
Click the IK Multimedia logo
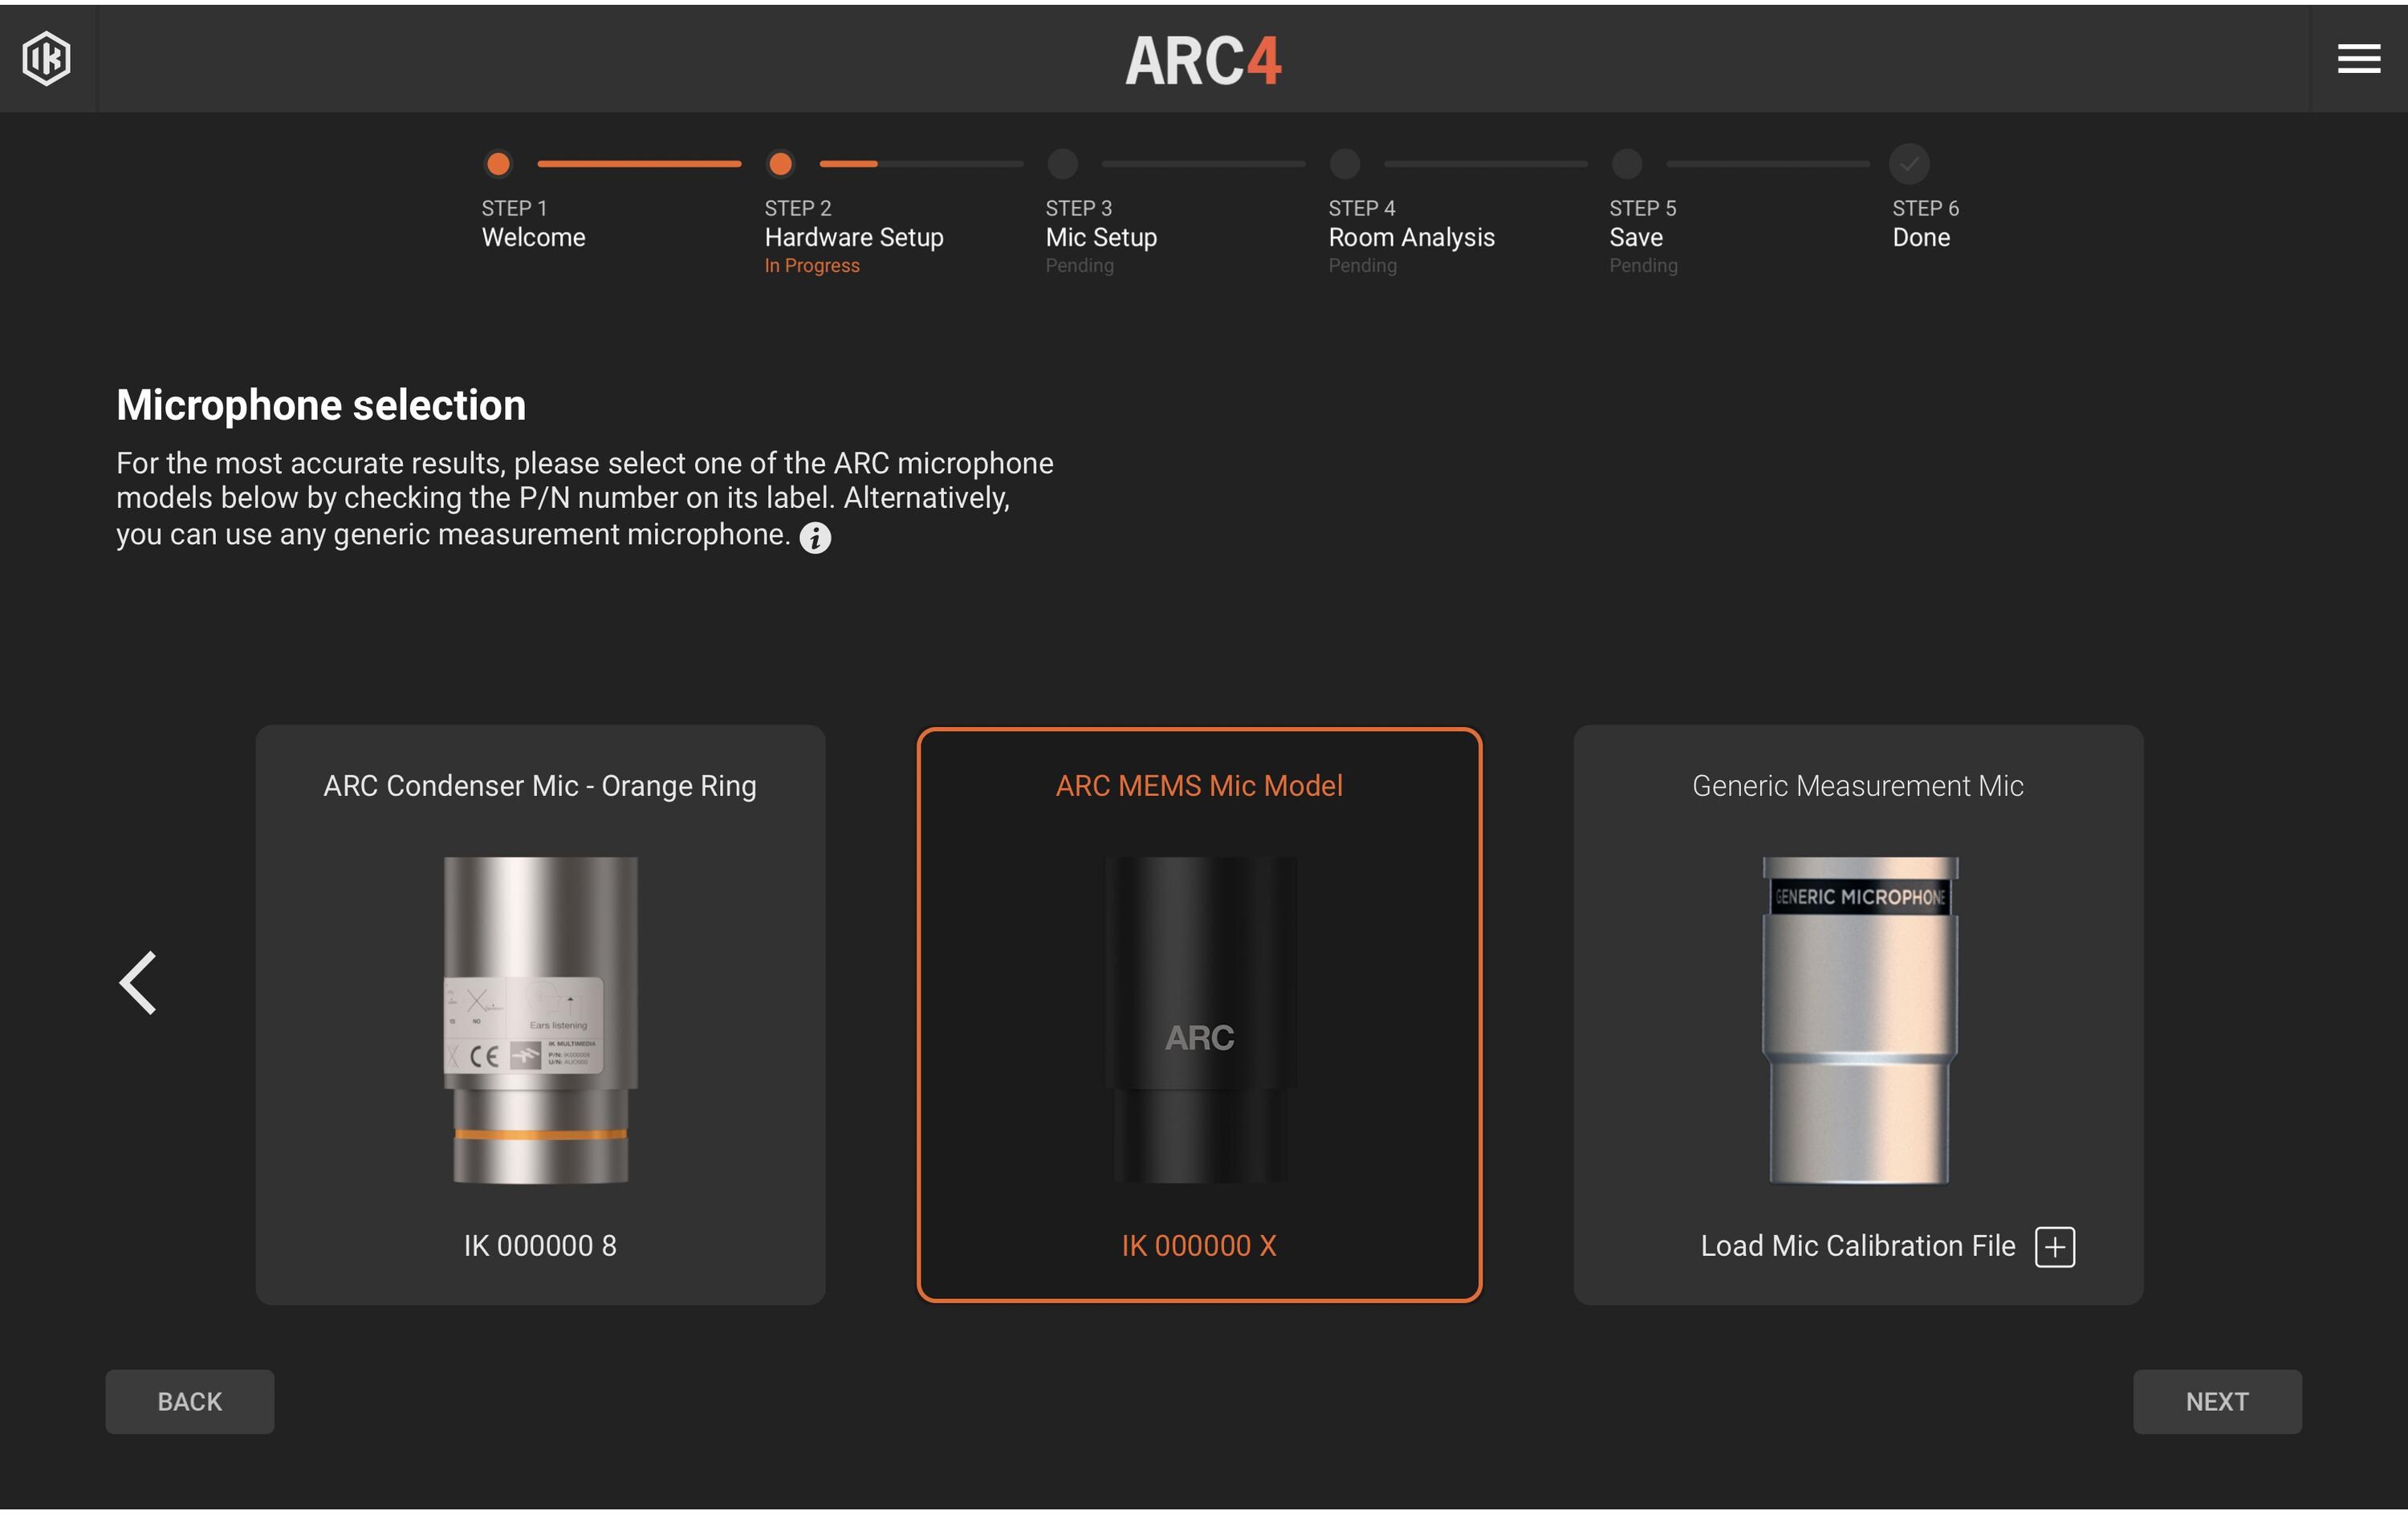pyautogui.click(x=47, y=59)
